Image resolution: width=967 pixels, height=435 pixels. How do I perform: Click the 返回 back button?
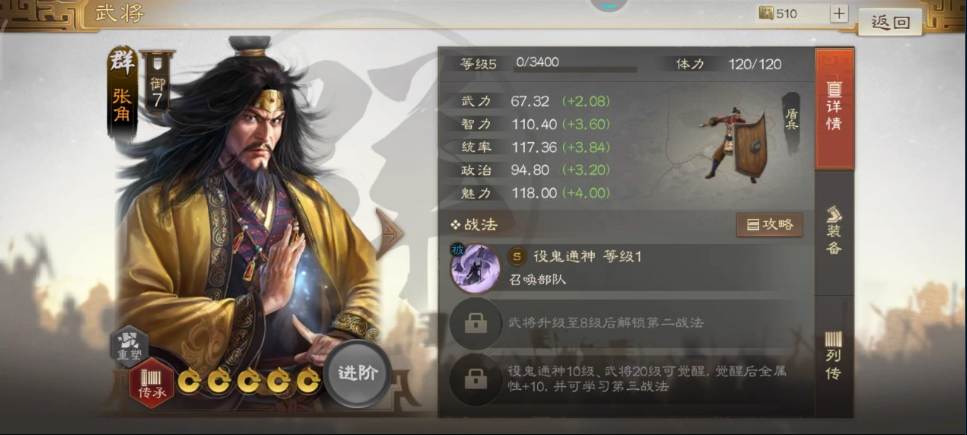[890, 23]
